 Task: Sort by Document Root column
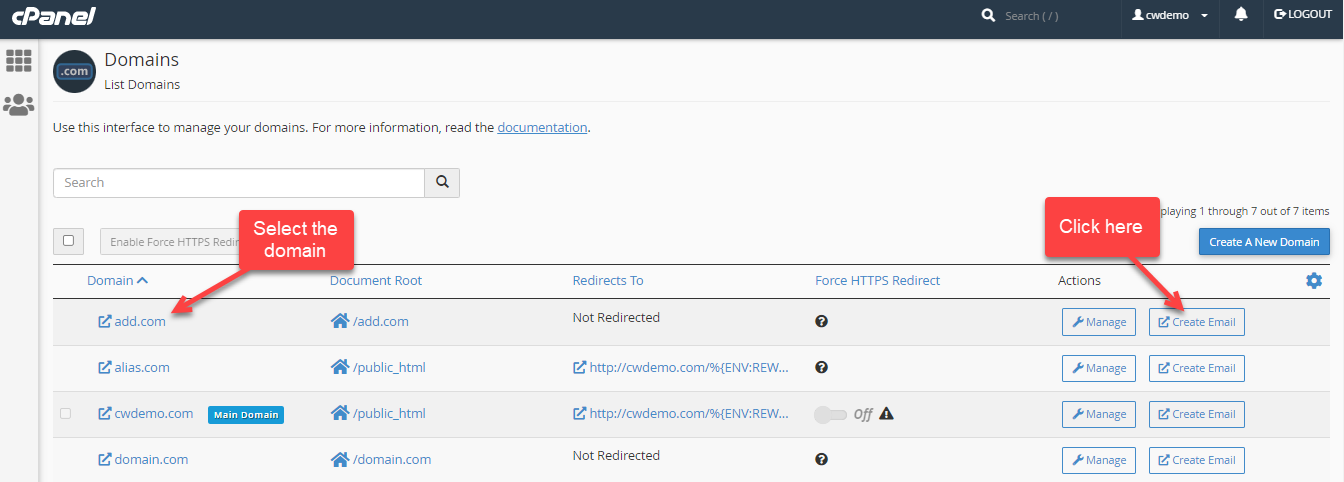point(375,281)
